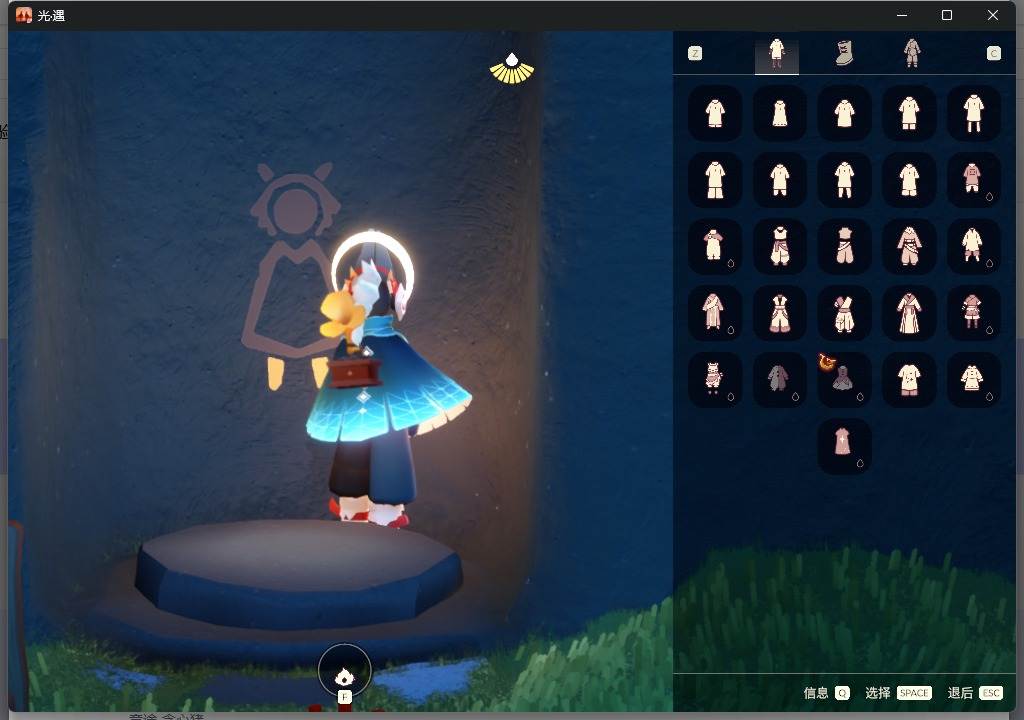Select sleeveless top with pink waist sash

(780, 246)
